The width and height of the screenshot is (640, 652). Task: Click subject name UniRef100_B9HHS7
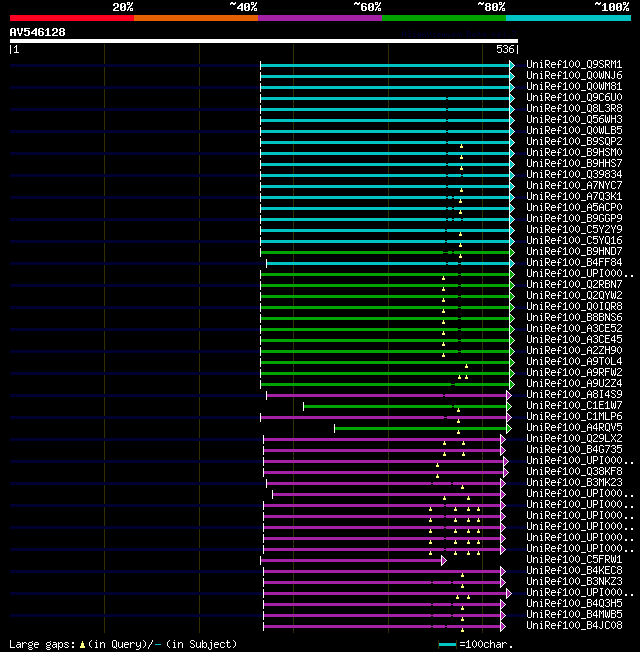tap(574, 163)
